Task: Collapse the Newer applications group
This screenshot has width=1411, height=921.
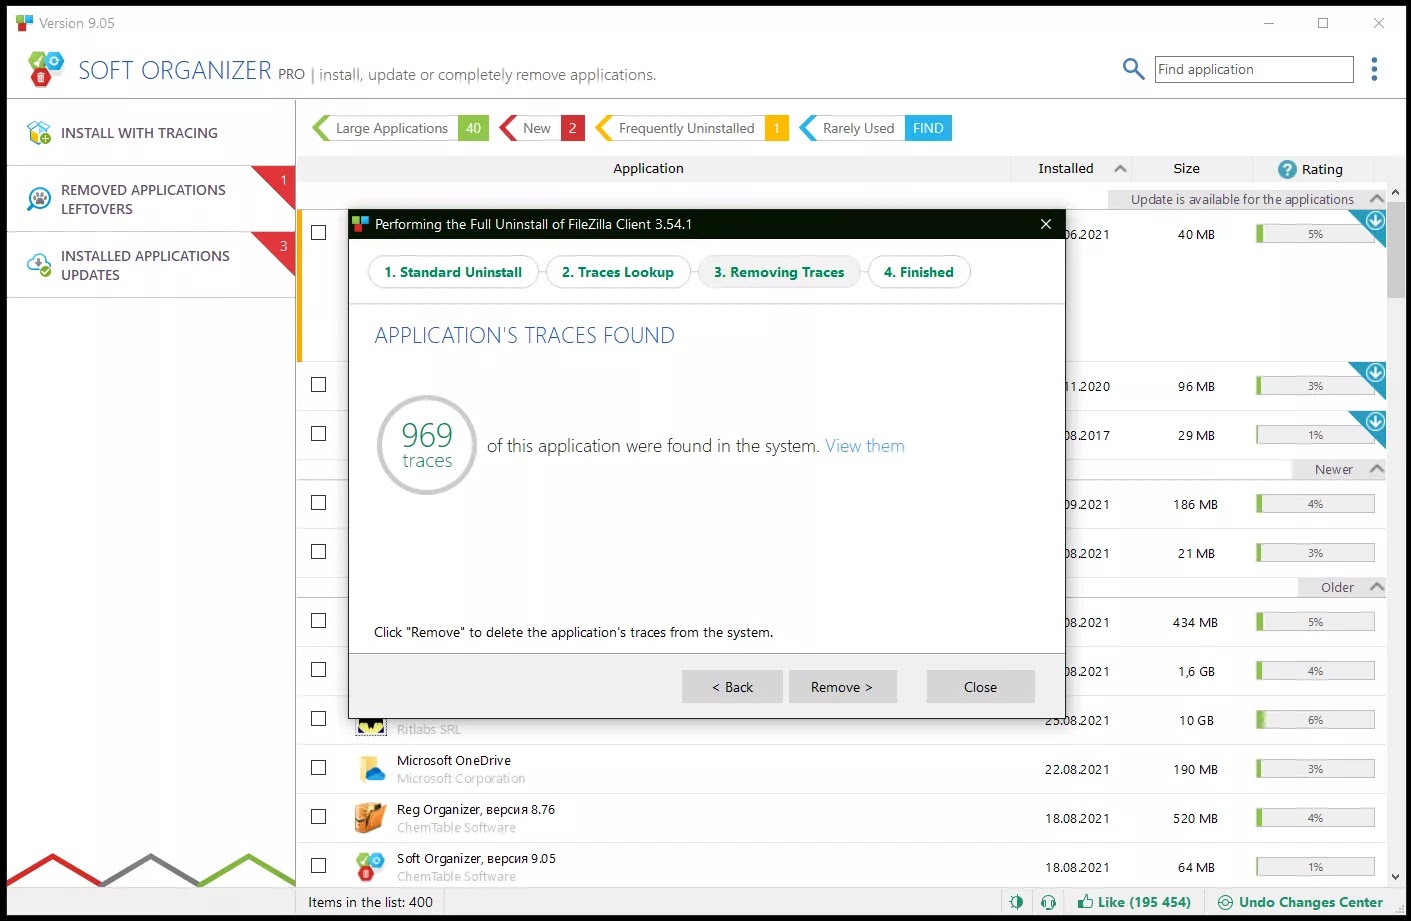Action: tap(1376, 469)
